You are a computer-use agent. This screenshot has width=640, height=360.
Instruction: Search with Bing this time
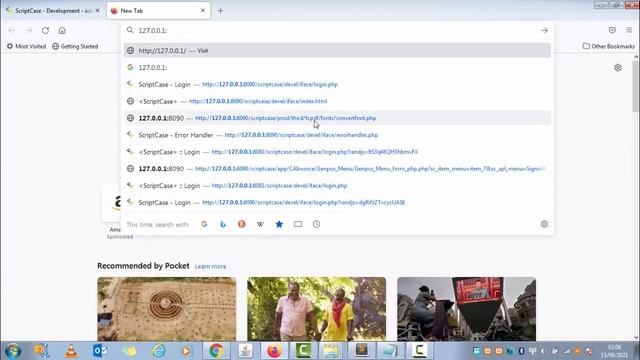tap(223, 224)
